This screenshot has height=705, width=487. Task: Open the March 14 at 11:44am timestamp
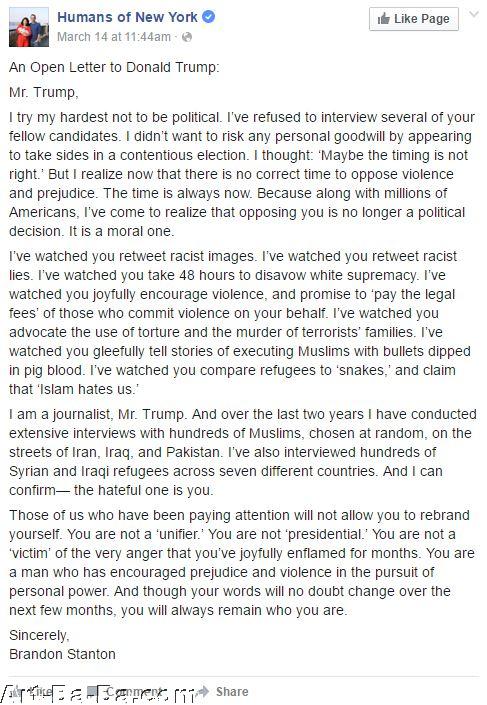(114, 37)
